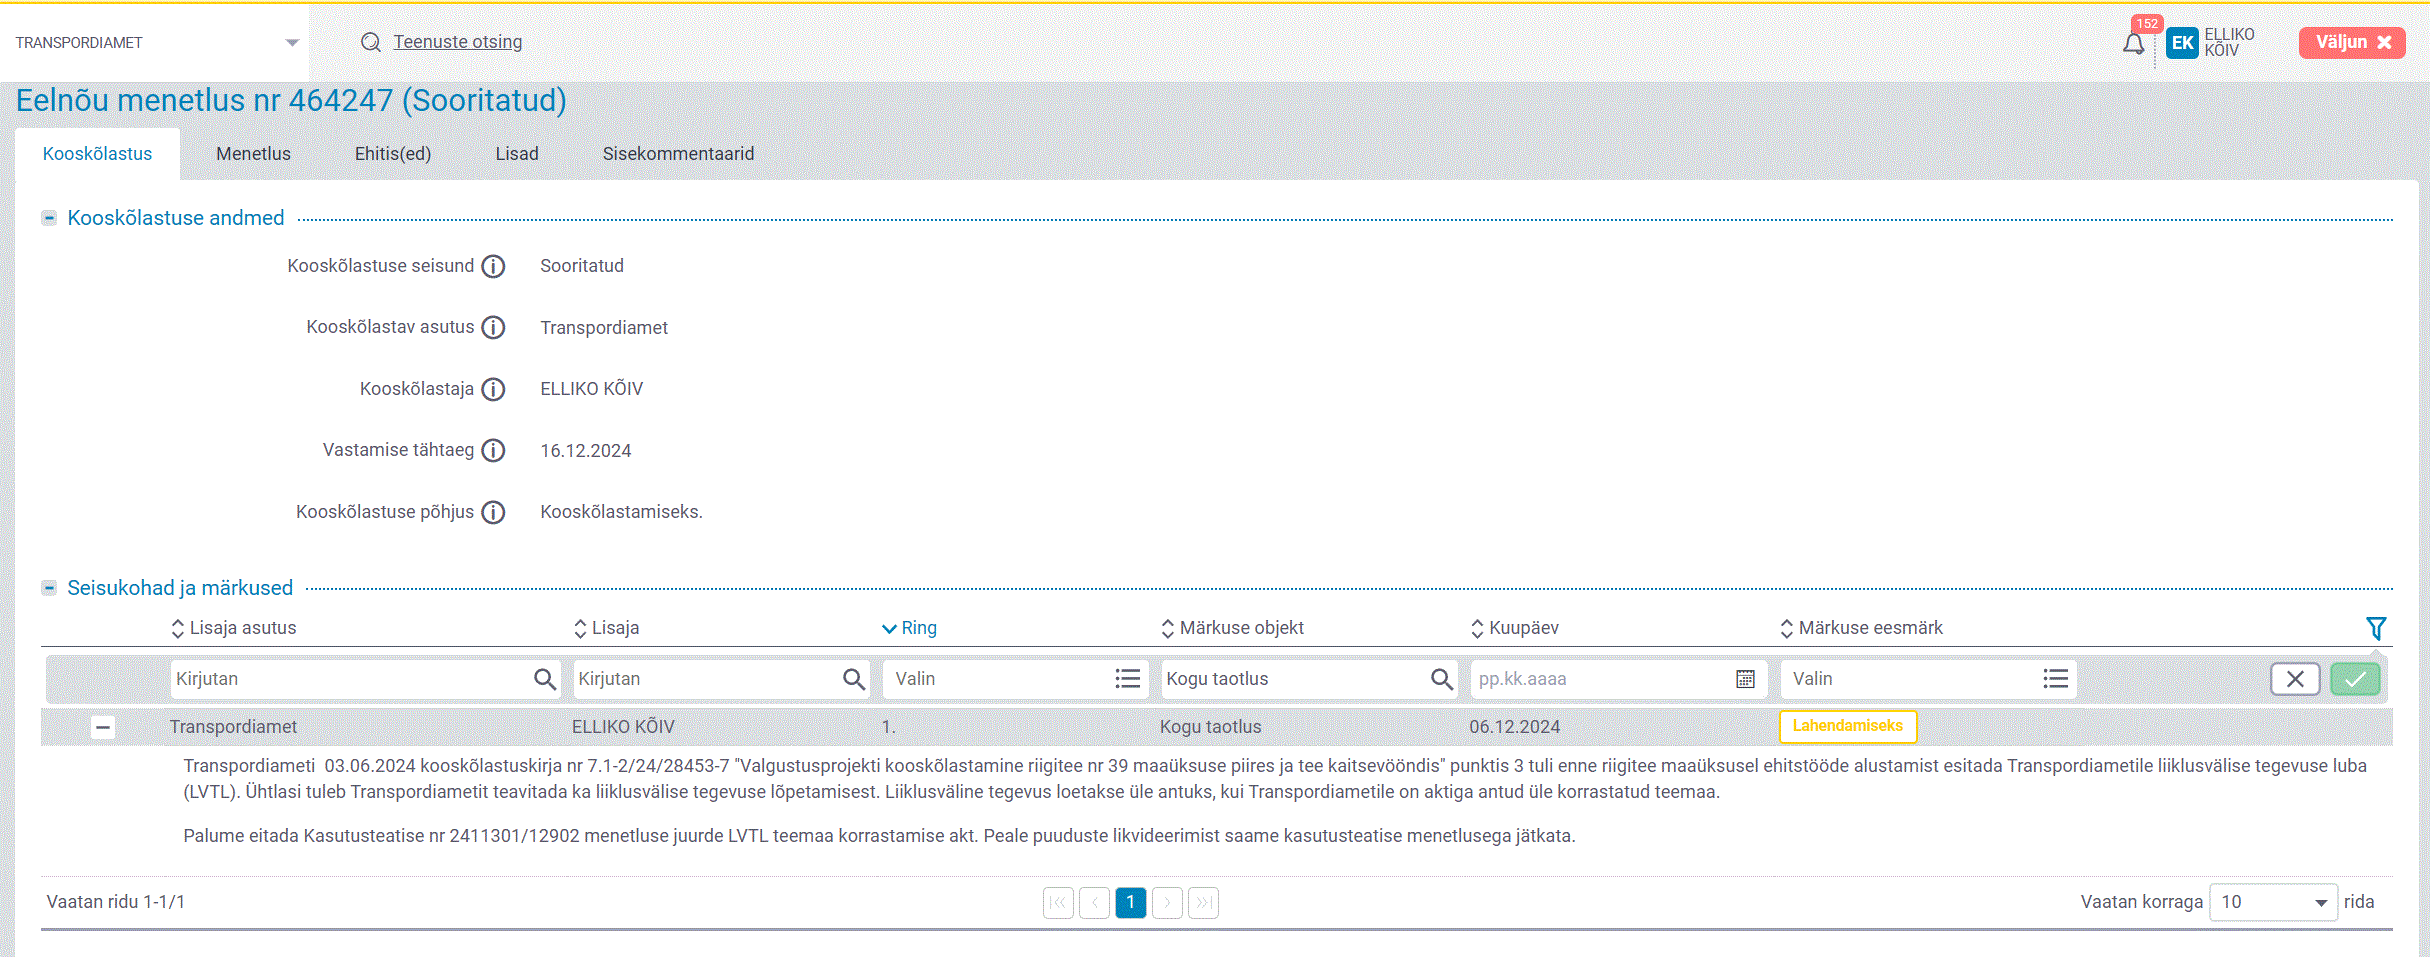
Task: Click the 06.12.2024 date cell
Action: [x=1514, y=727]
